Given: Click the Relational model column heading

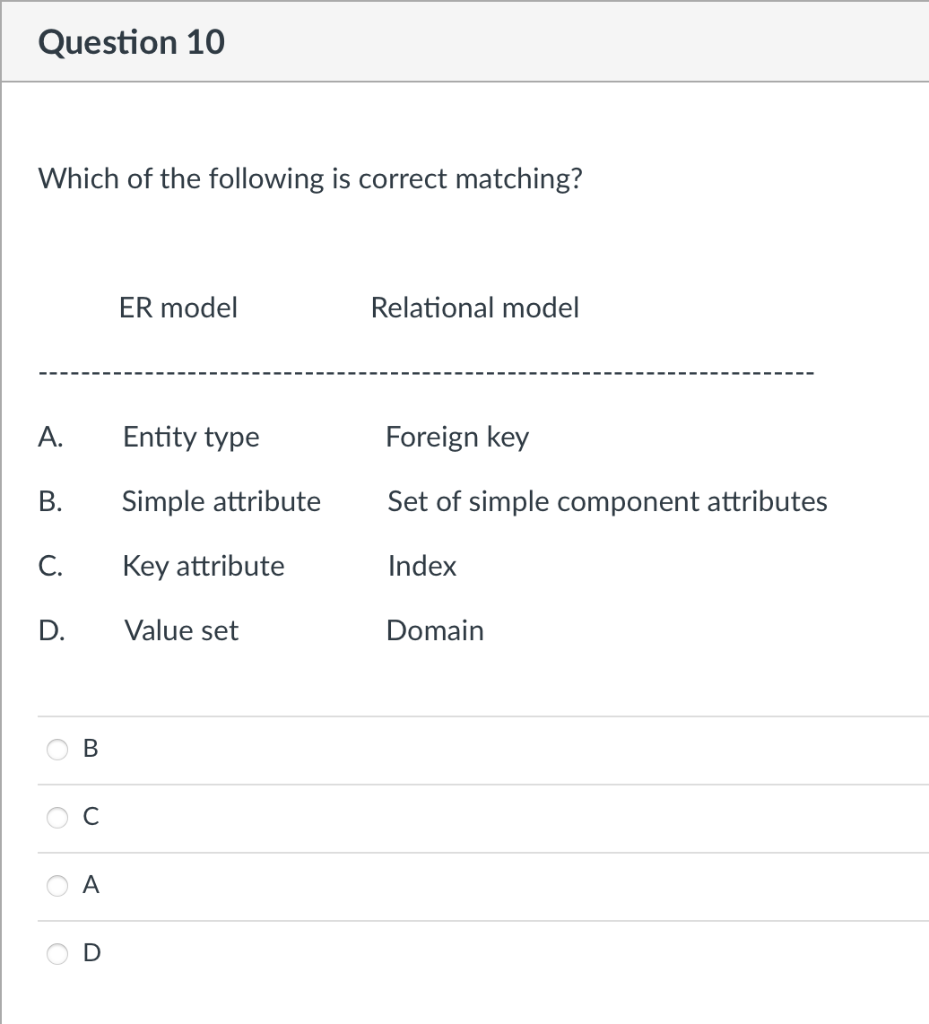Looking at the screenshot, I should (x=474, y=308).
